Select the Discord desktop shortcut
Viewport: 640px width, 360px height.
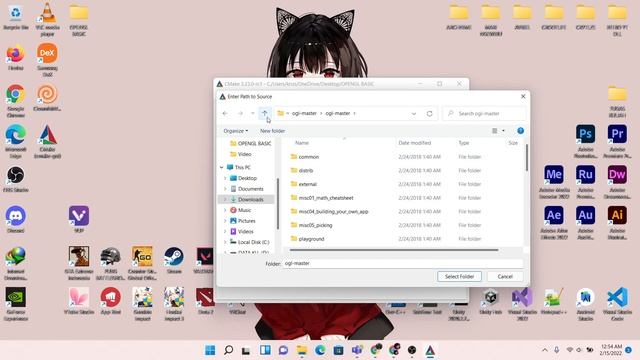[x=16, y=220]
